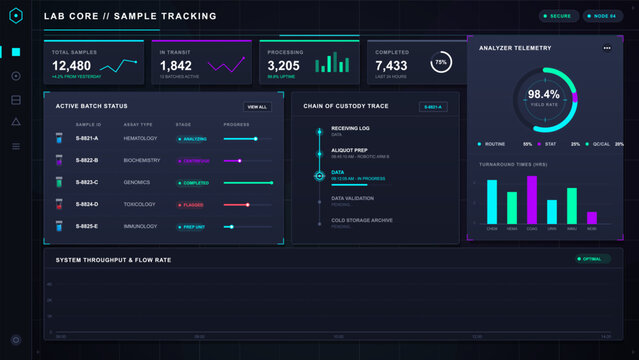Click the Centrifuge stage badge
Image resolution: width=639 pixels, height=360 pixels.
pos(194,161)
